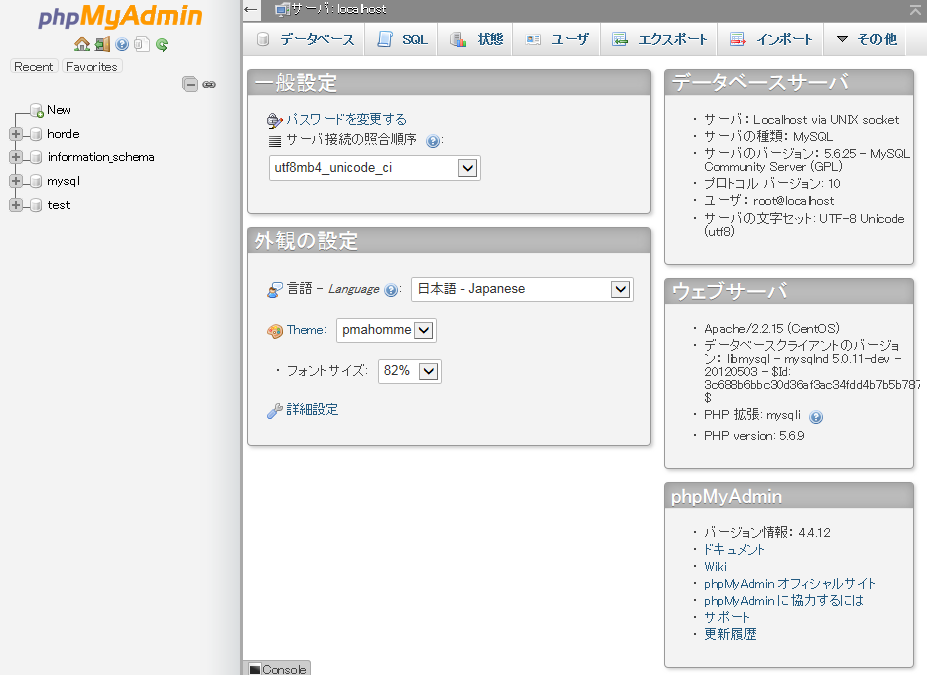Click the パスワードを変更する link
Viewport: 927px width, 675px height.
click(346, 119)
